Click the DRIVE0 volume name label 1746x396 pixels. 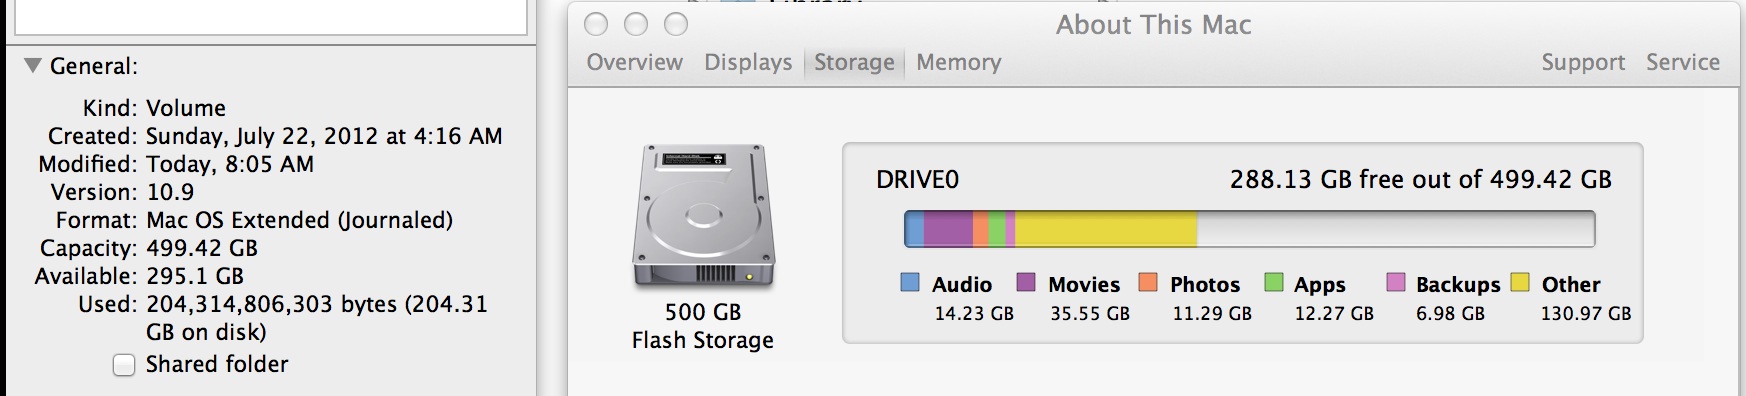click(917, 180)
